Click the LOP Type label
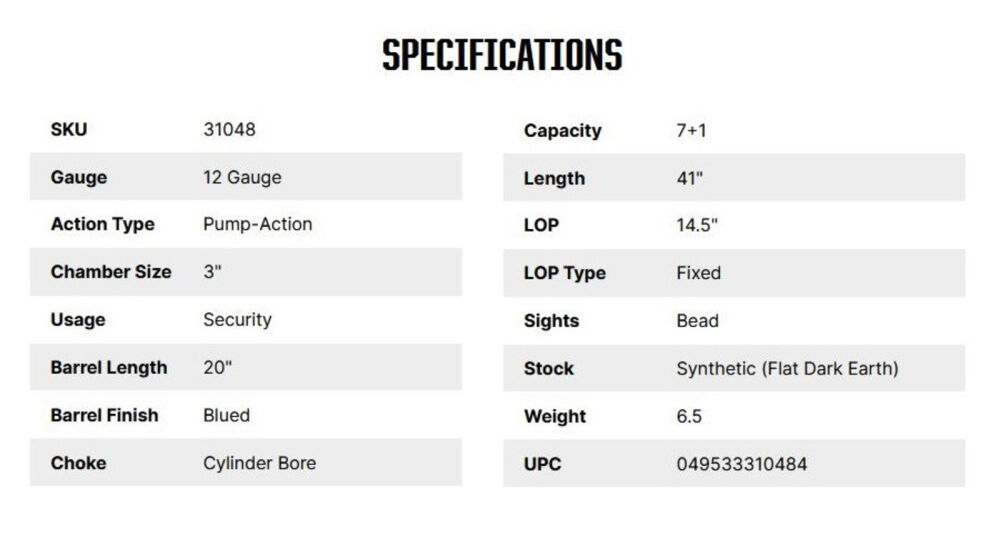The height and width of the screenshot is (556, 1000). pos(564,273)
